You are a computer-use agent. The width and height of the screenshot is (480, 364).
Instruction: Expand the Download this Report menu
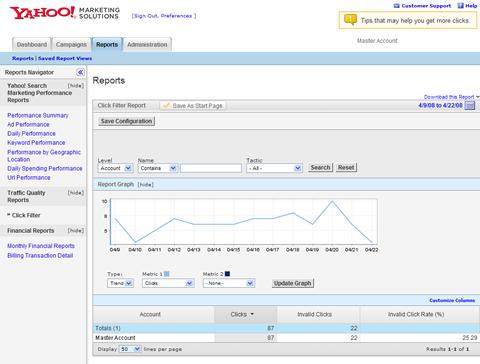(451, 97)
